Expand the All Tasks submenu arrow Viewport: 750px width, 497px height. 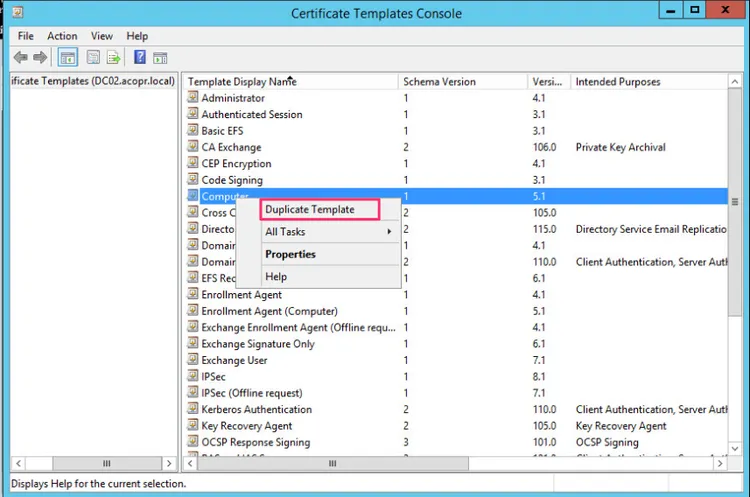(389, 232)
